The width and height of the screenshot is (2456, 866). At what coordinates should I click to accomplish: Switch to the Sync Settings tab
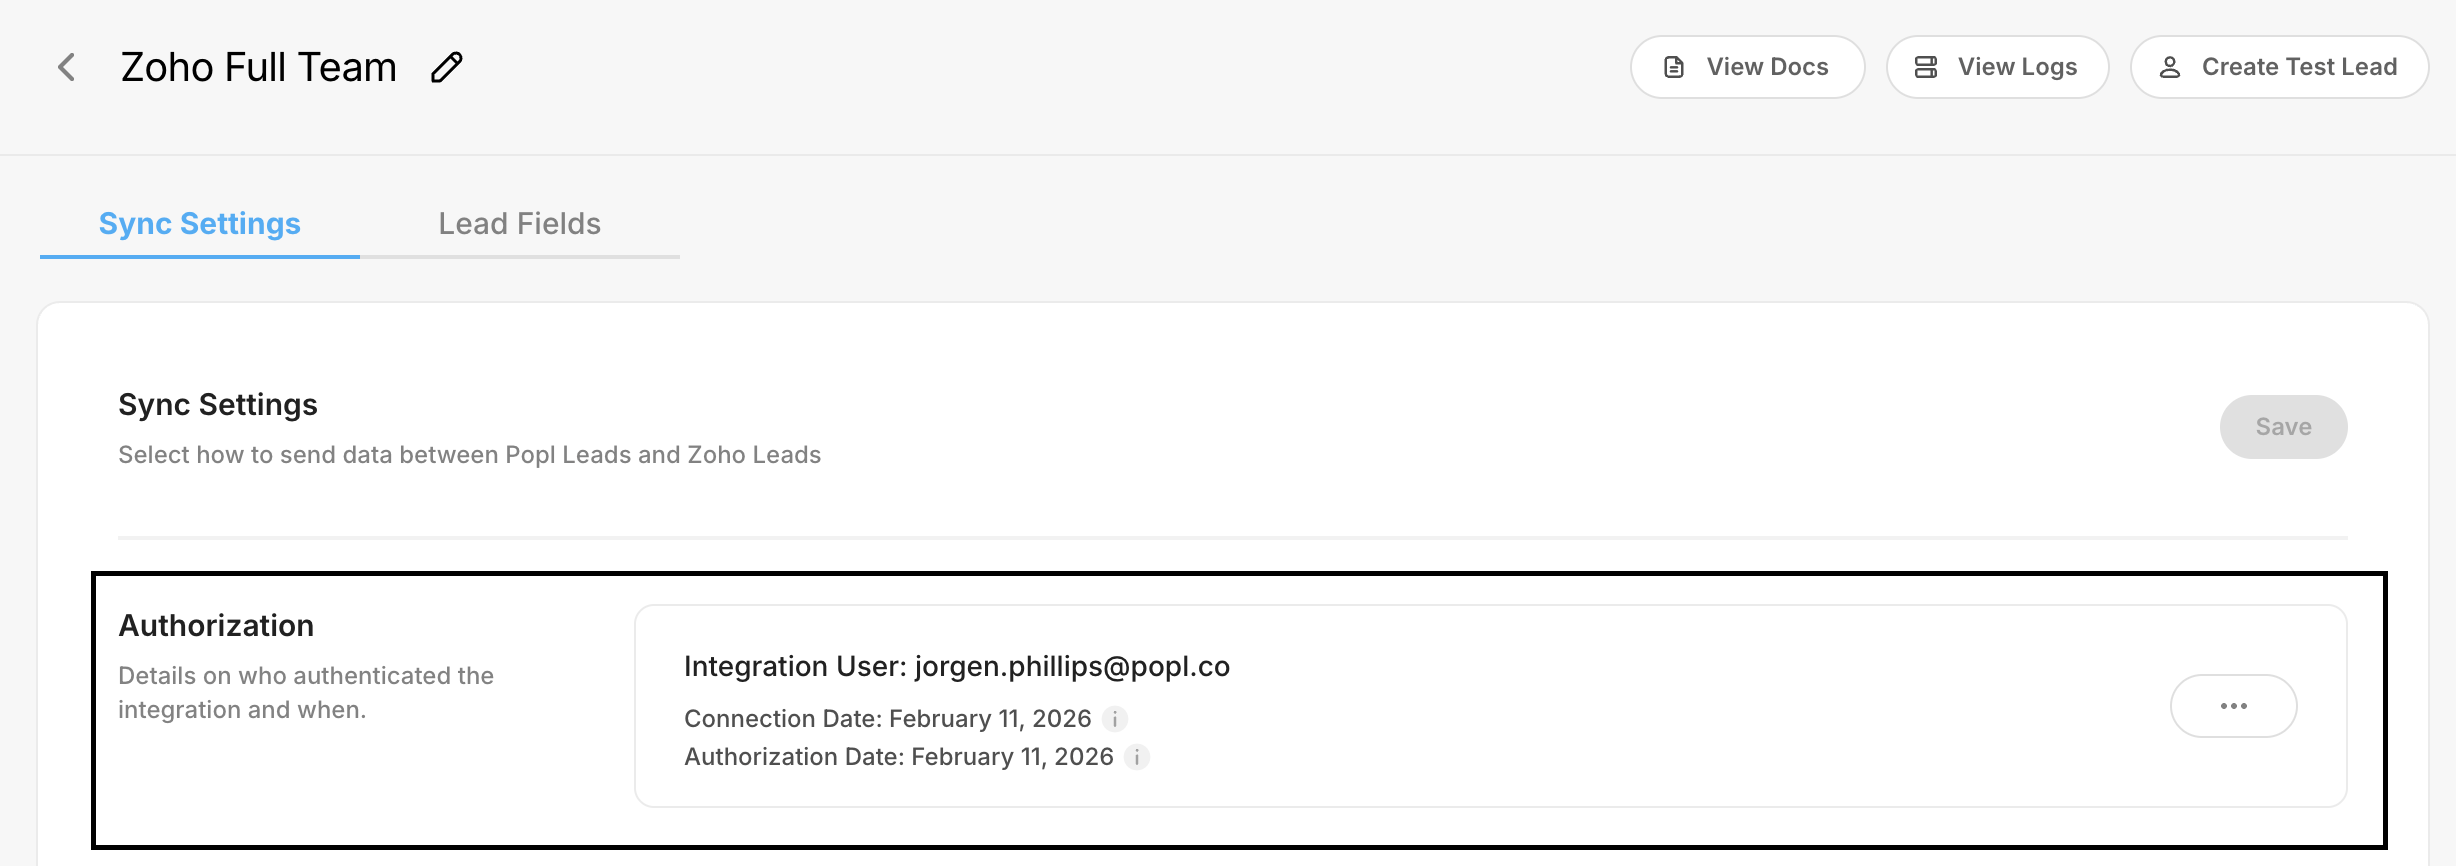[200, 224]
